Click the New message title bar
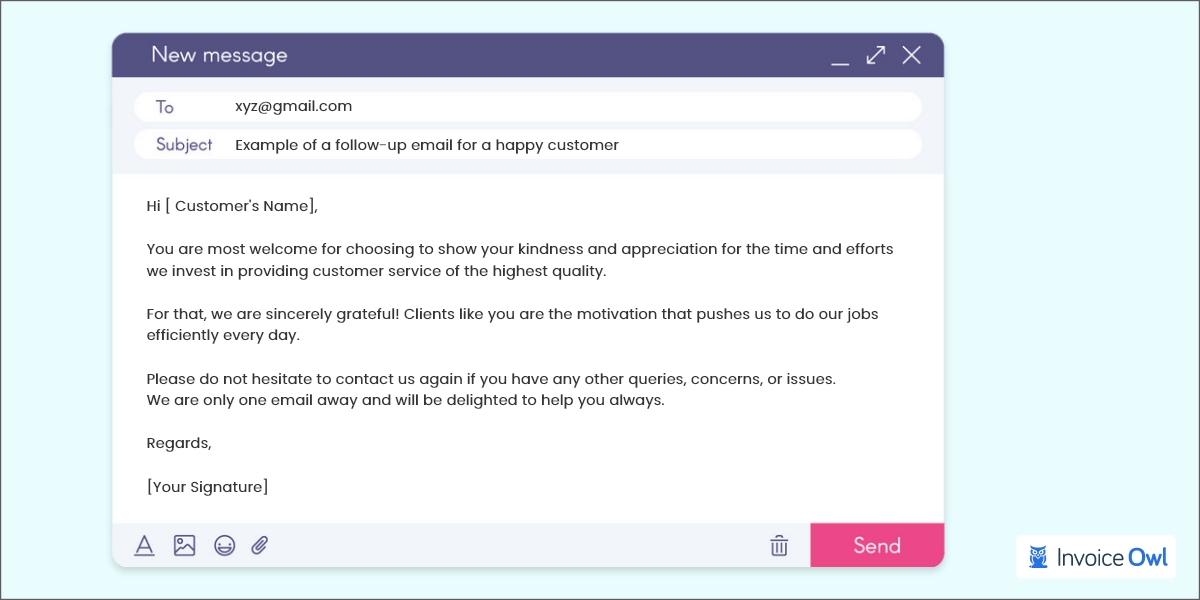 pyautogui.click(x=220, y=55)
